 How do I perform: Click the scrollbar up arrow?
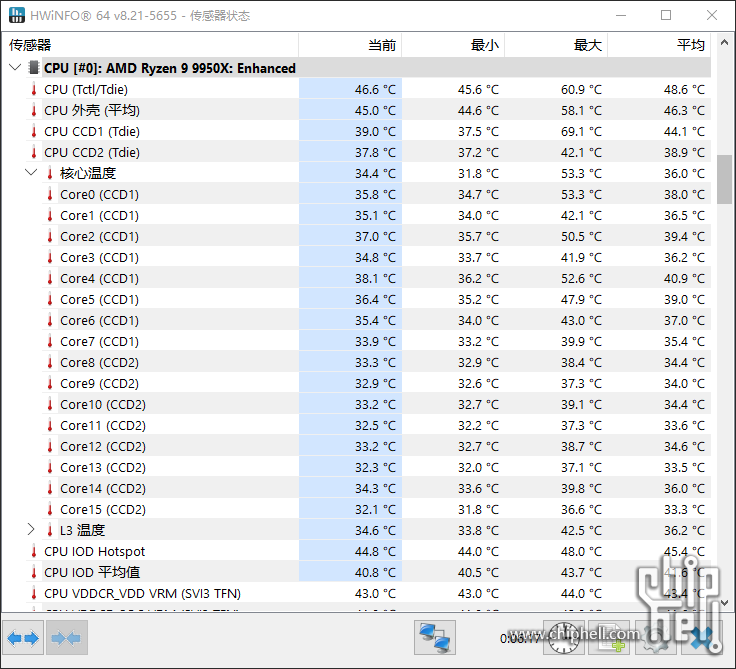click(724, 43)
